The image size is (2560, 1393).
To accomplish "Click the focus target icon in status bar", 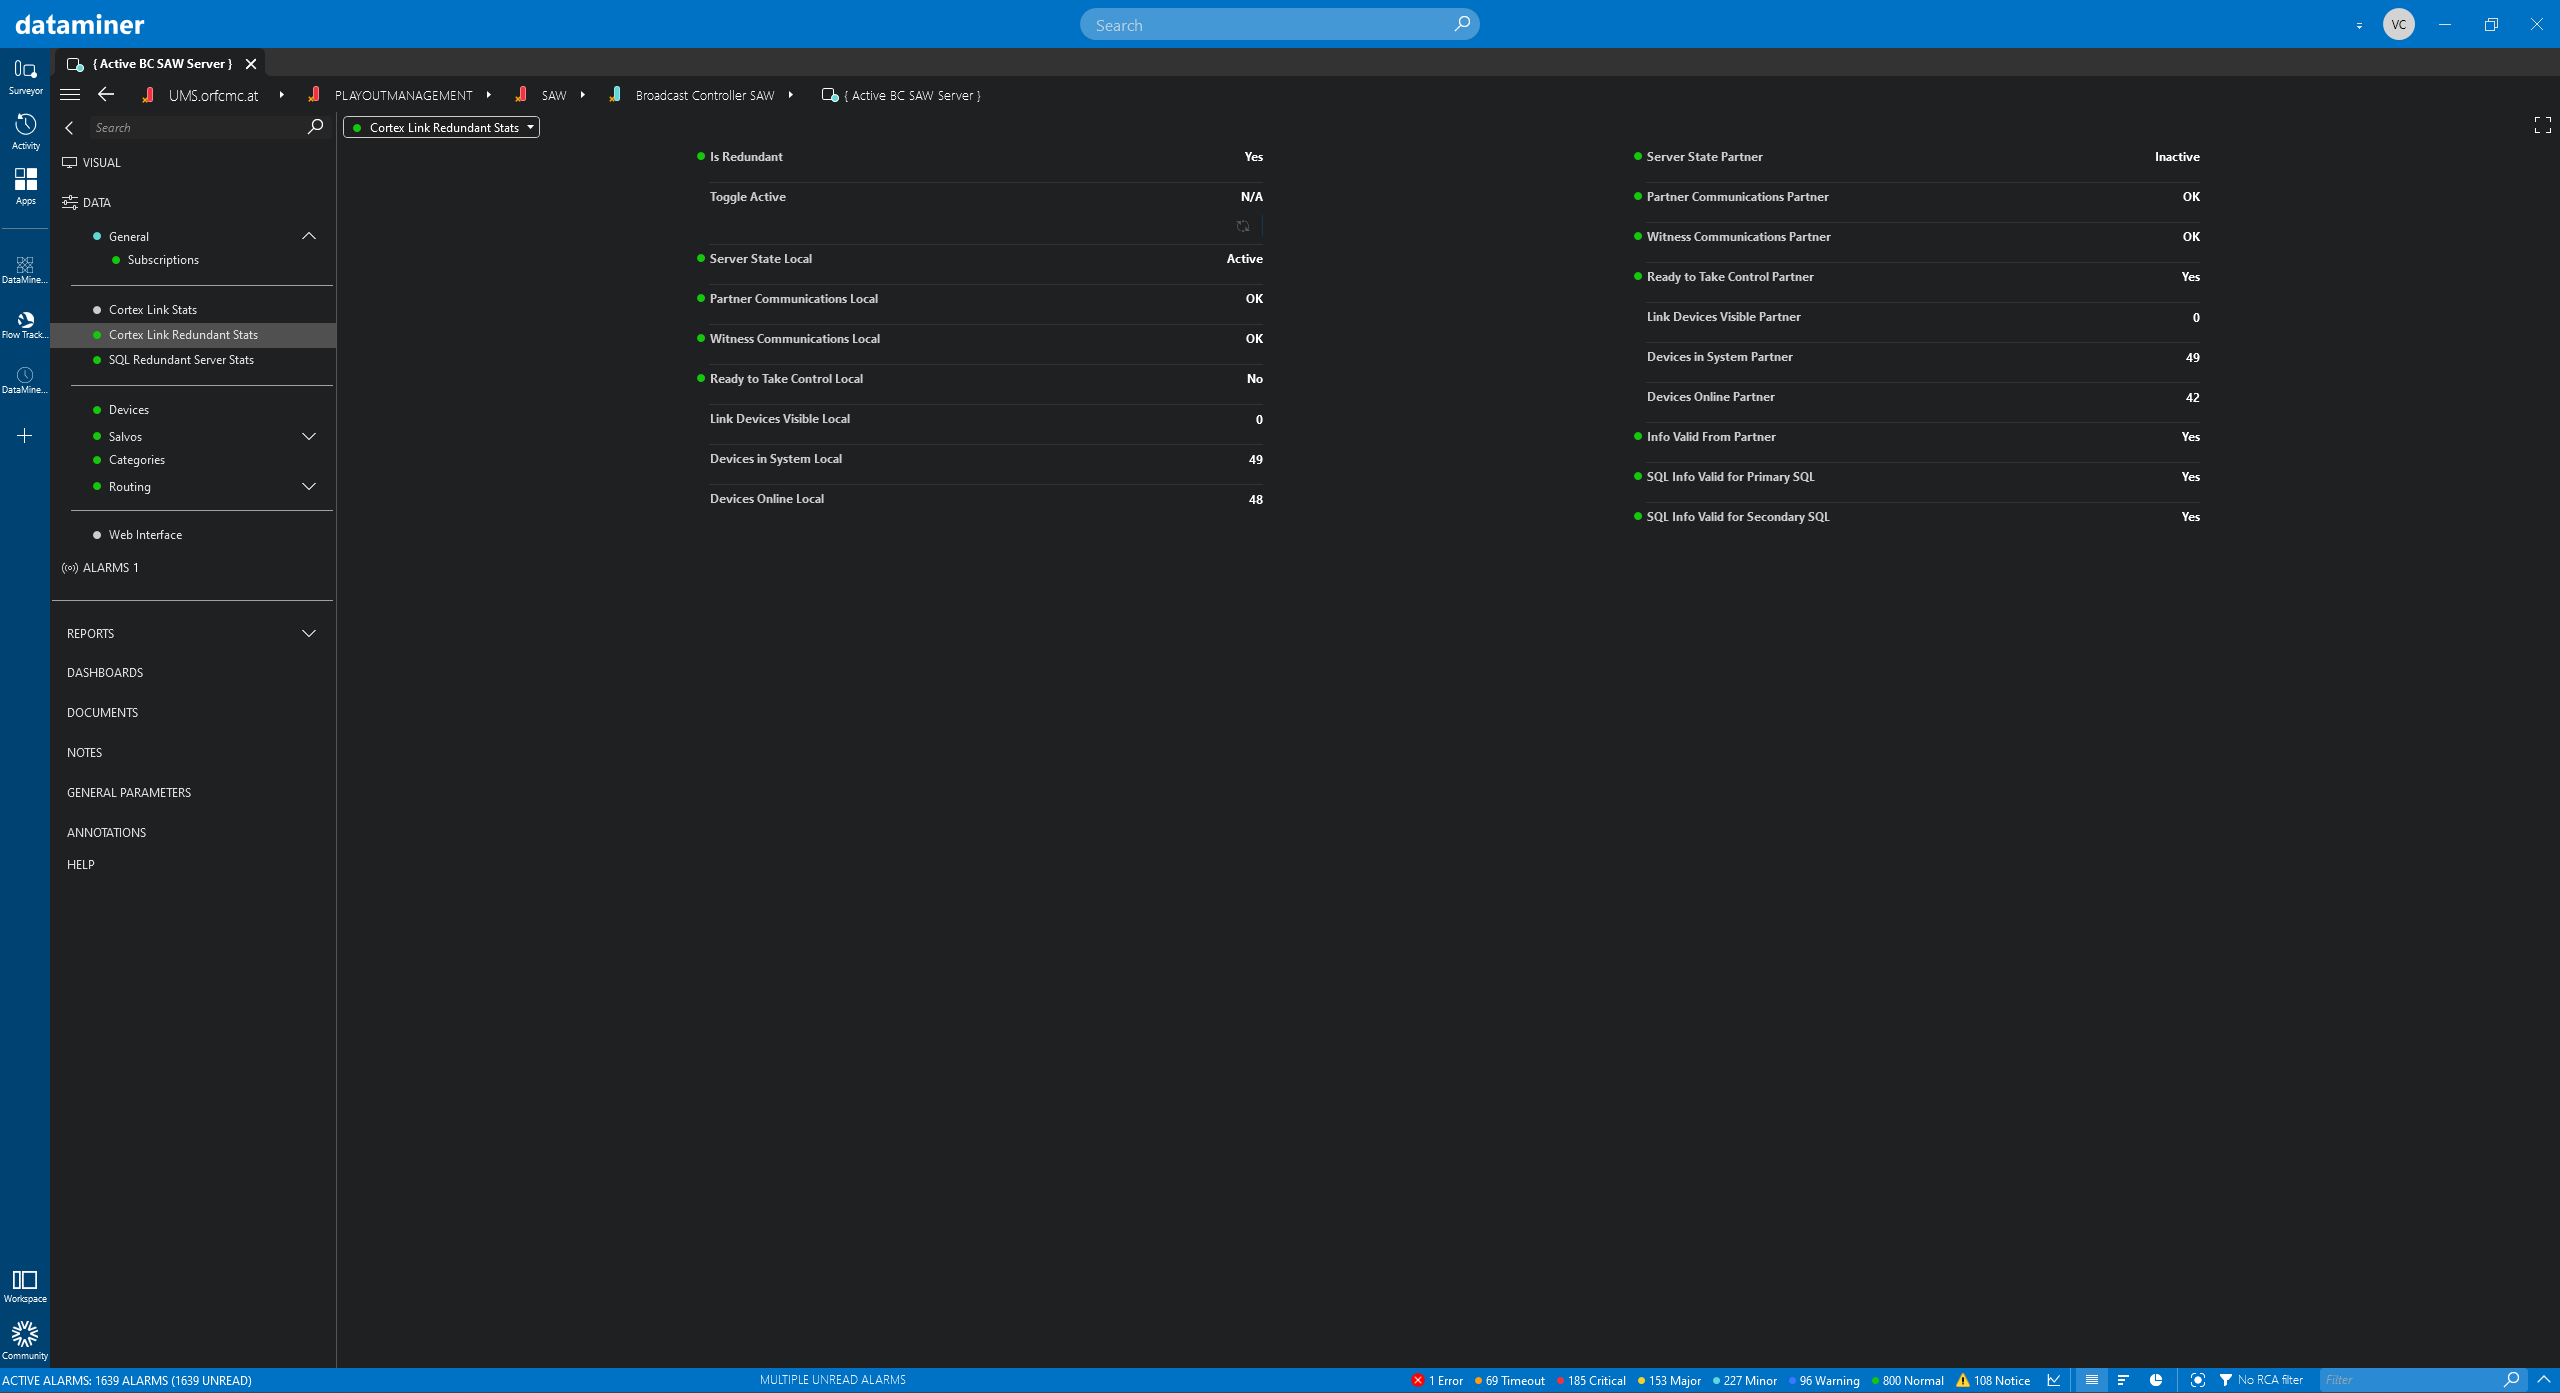I will (x=2197, y=1380).
